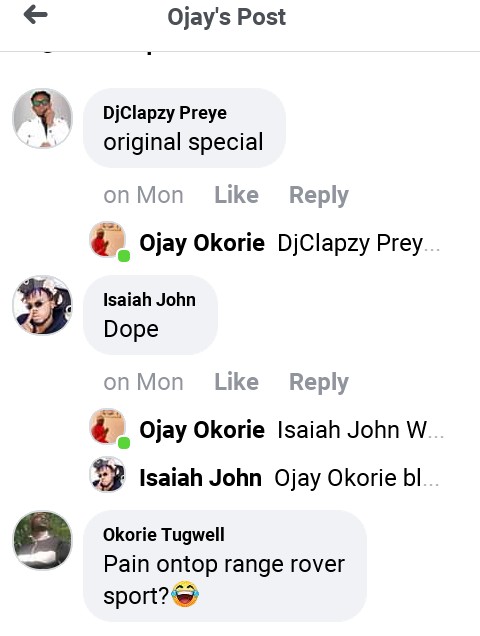The width and height of the screenshot is (480, 636).
Task: Reply to the 'Dope' comment
Action: [319, 382]
